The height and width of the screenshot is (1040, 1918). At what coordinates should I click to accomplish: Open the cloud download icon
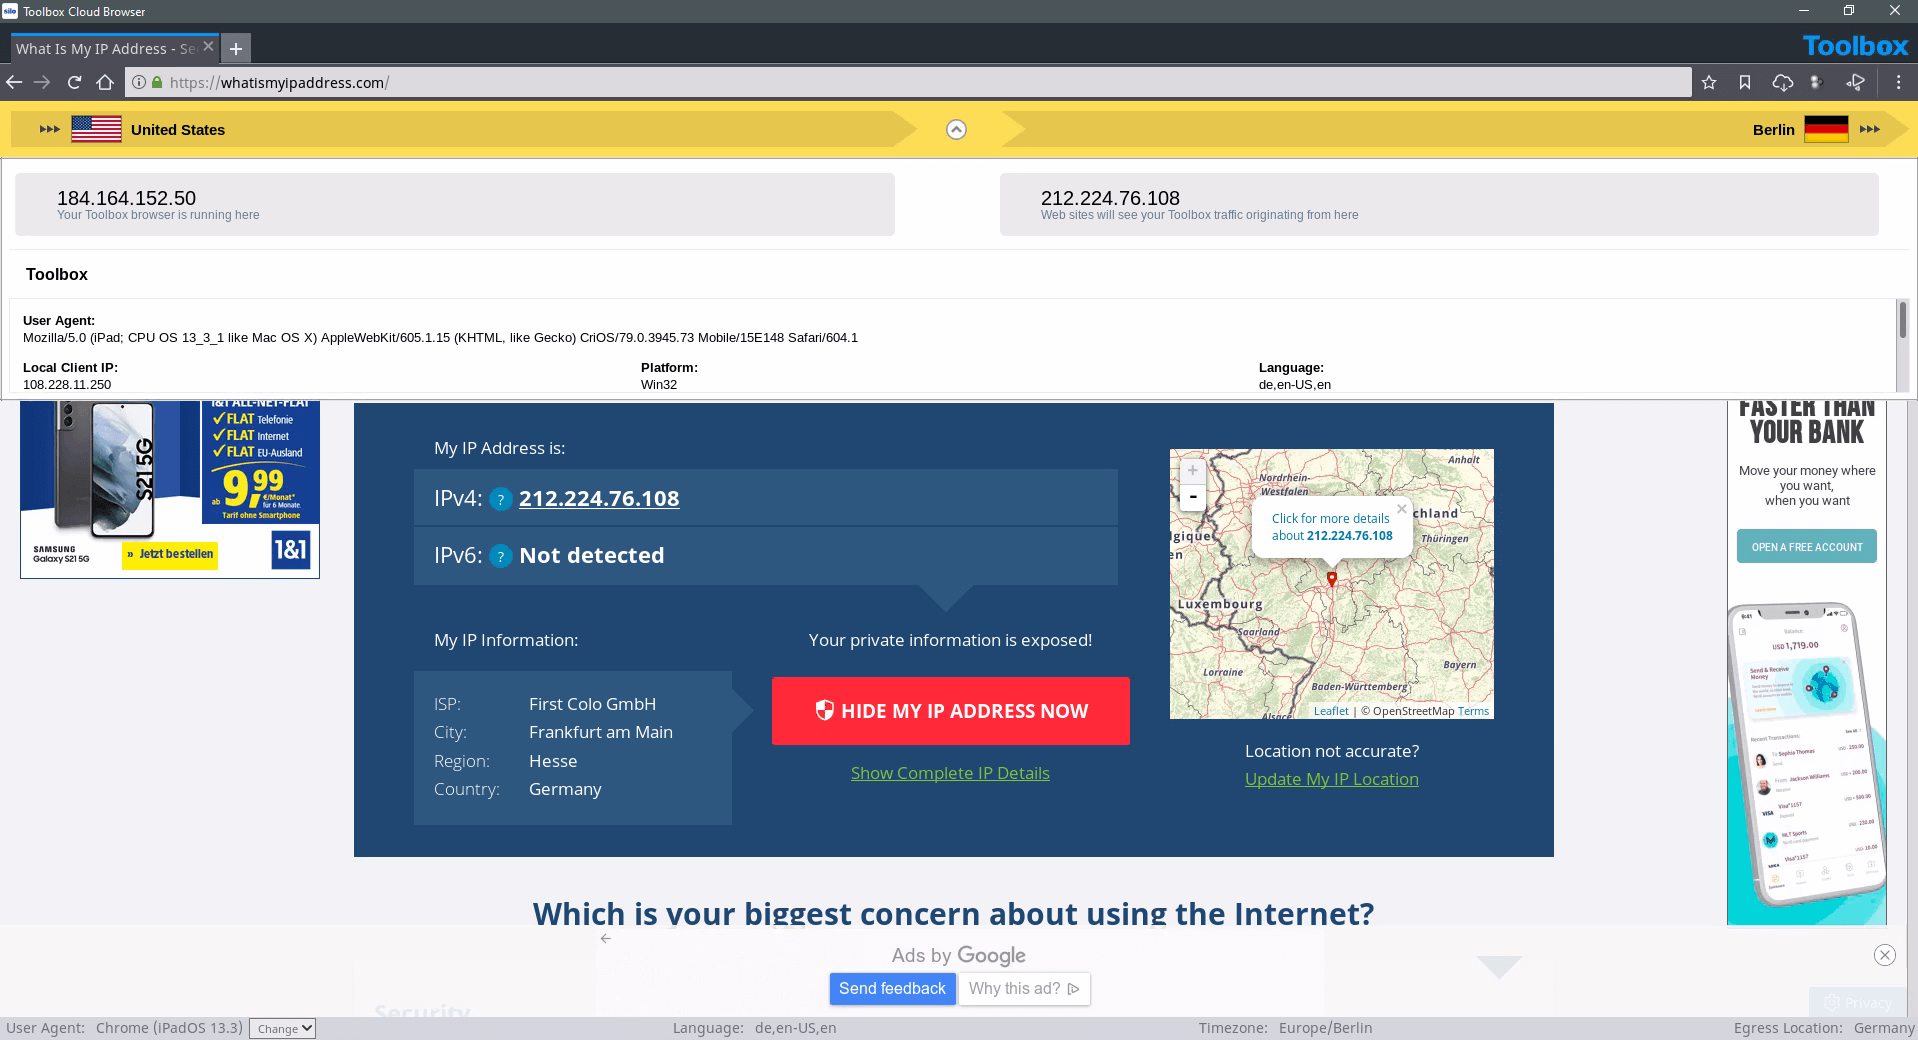pos(1782,82)
